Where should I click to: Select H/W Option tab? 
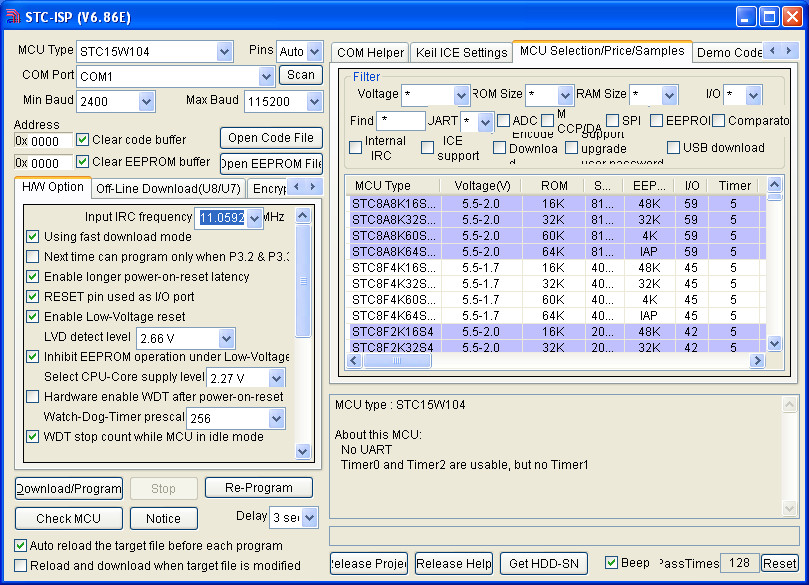coord(53,187)
